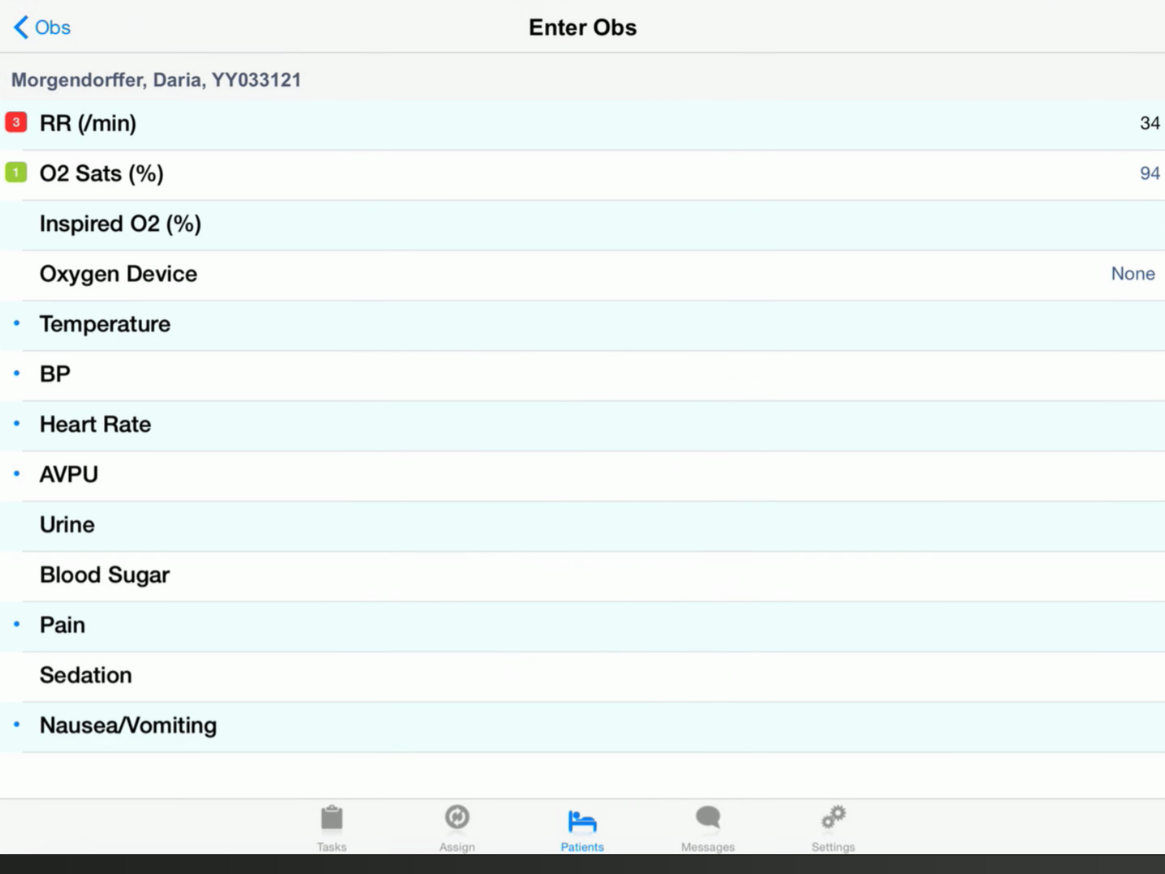Screen dimensions: 1165x874
Task: Tap the Temperature observation row
Action: tap(582, 324)
